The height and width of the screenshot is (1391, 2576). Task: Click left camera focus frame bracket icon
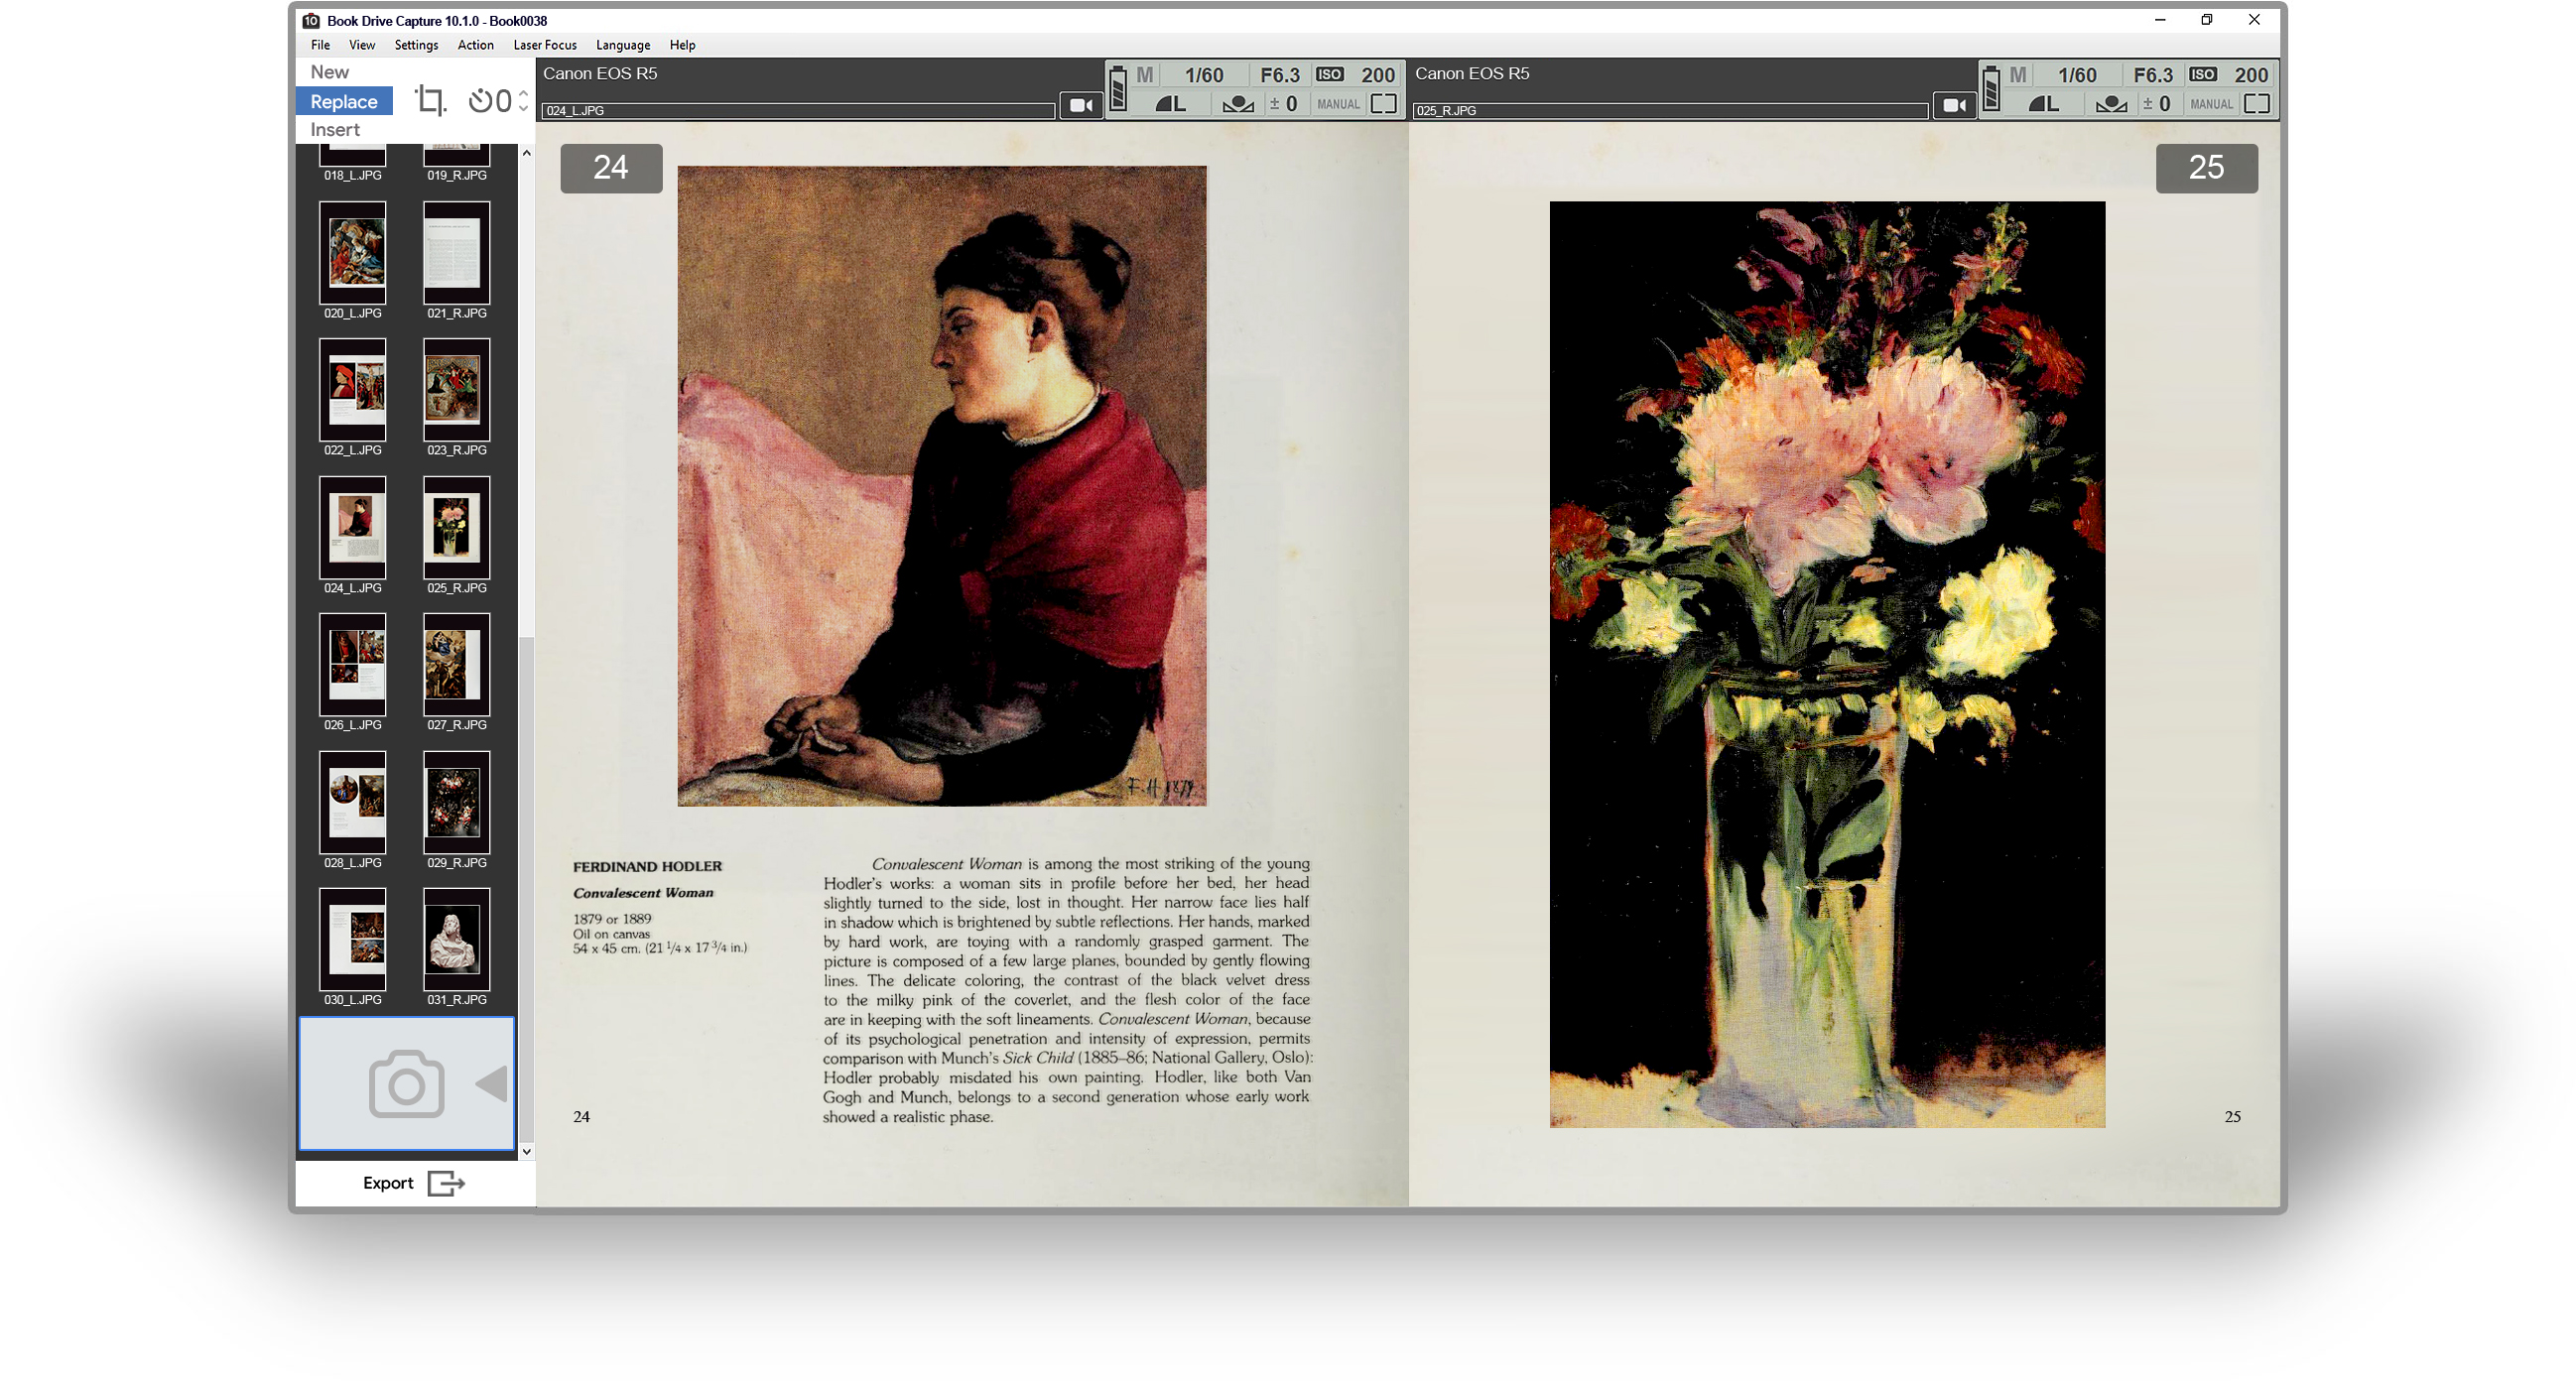(x=1384, y=104)
